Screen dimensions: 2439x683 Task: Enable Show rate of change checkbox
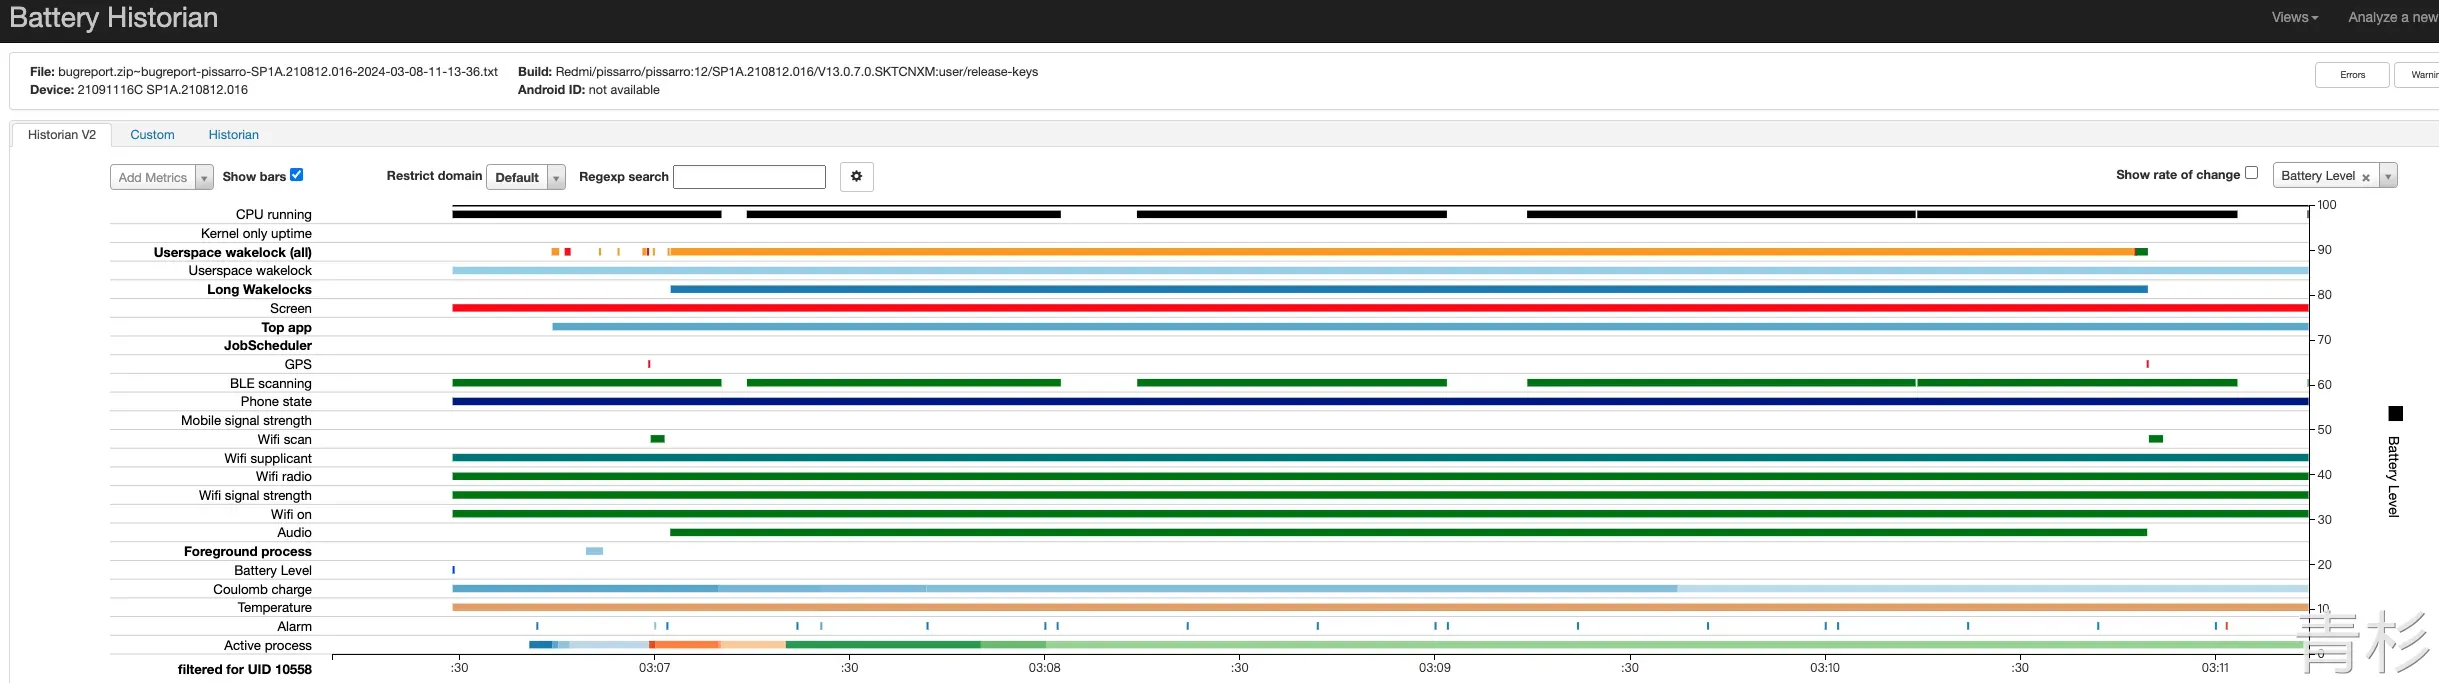(2251, 173)
